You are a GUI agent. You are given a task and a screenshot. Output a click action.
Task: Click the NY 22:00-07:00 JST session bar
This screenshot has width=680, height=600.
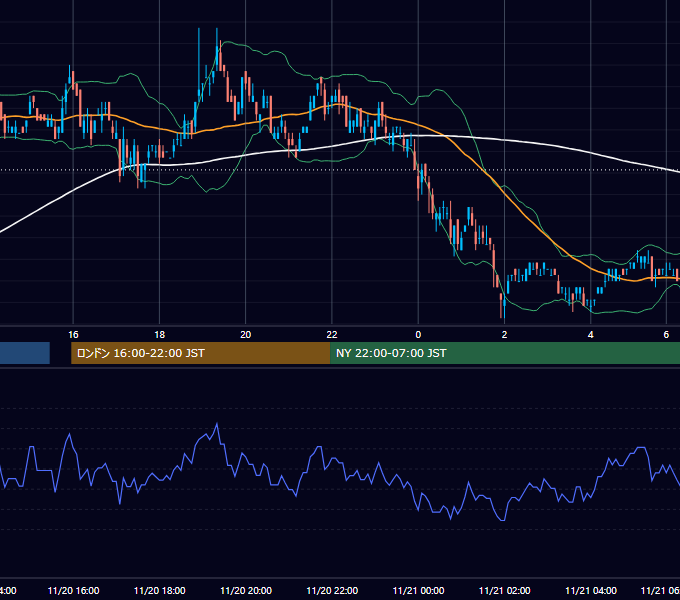[x=505, y=353]
